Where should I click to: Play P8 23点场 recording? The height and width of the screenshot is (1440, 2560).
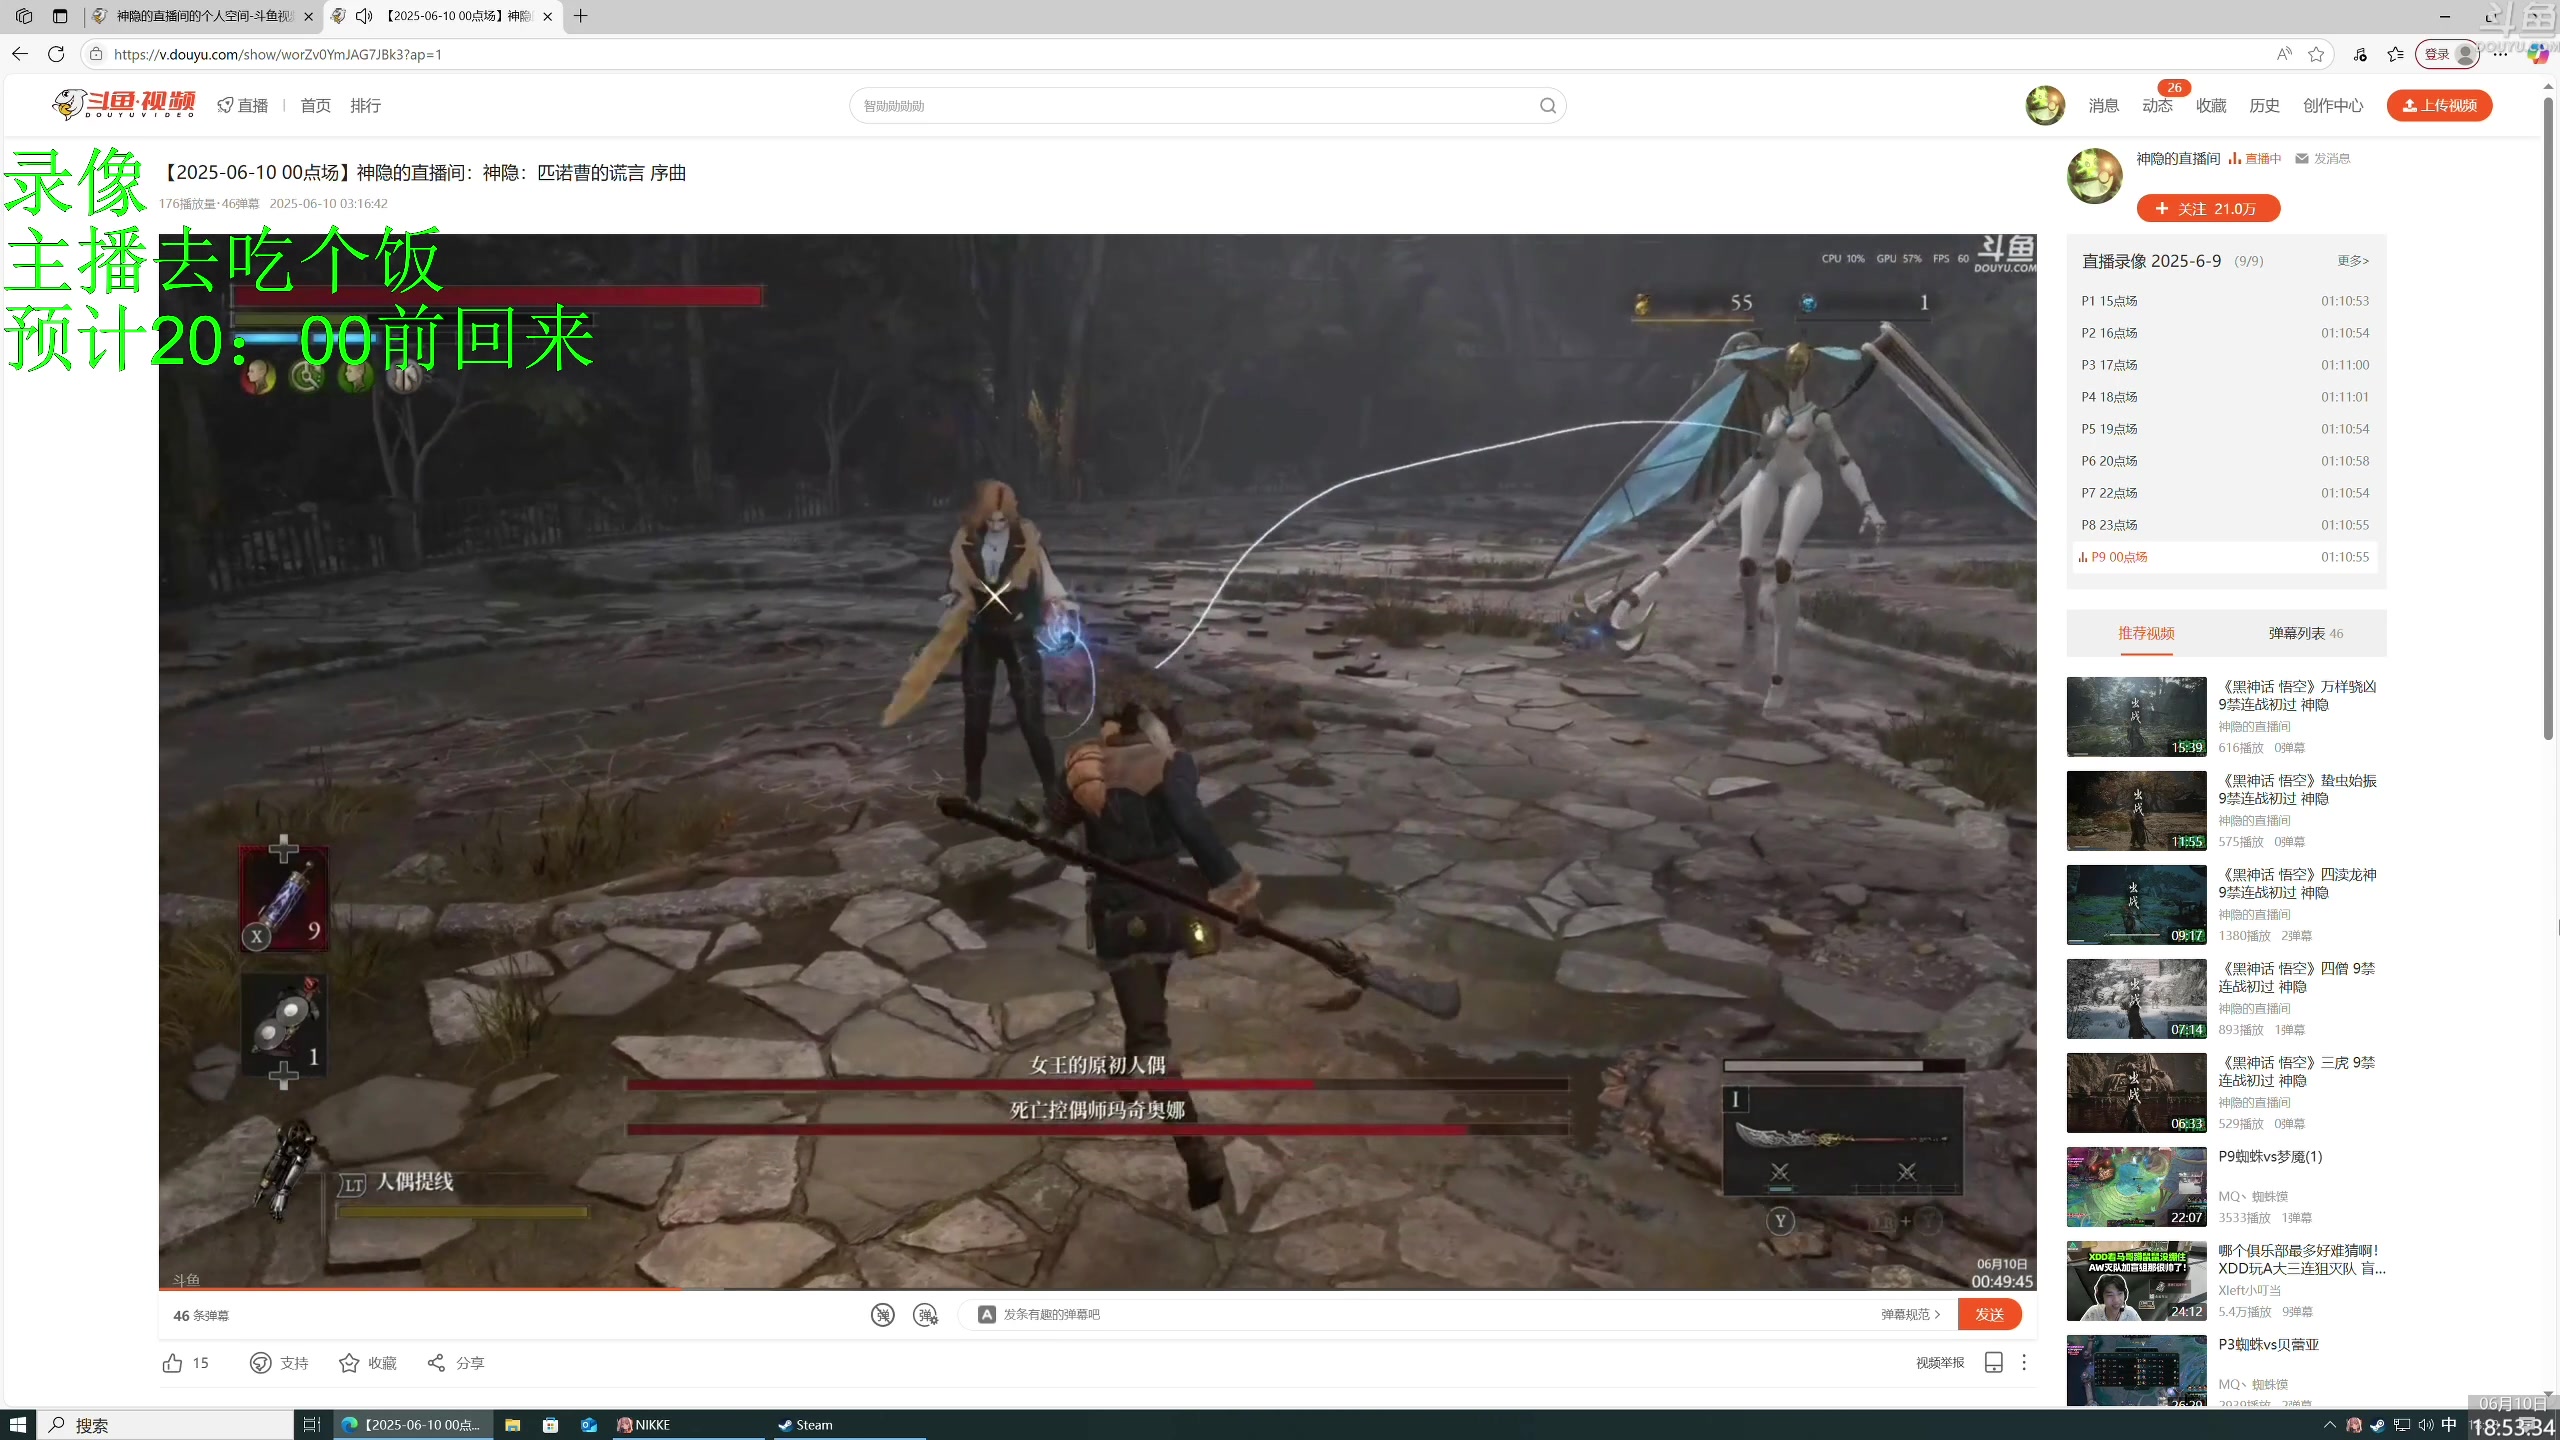[2225, 525]
